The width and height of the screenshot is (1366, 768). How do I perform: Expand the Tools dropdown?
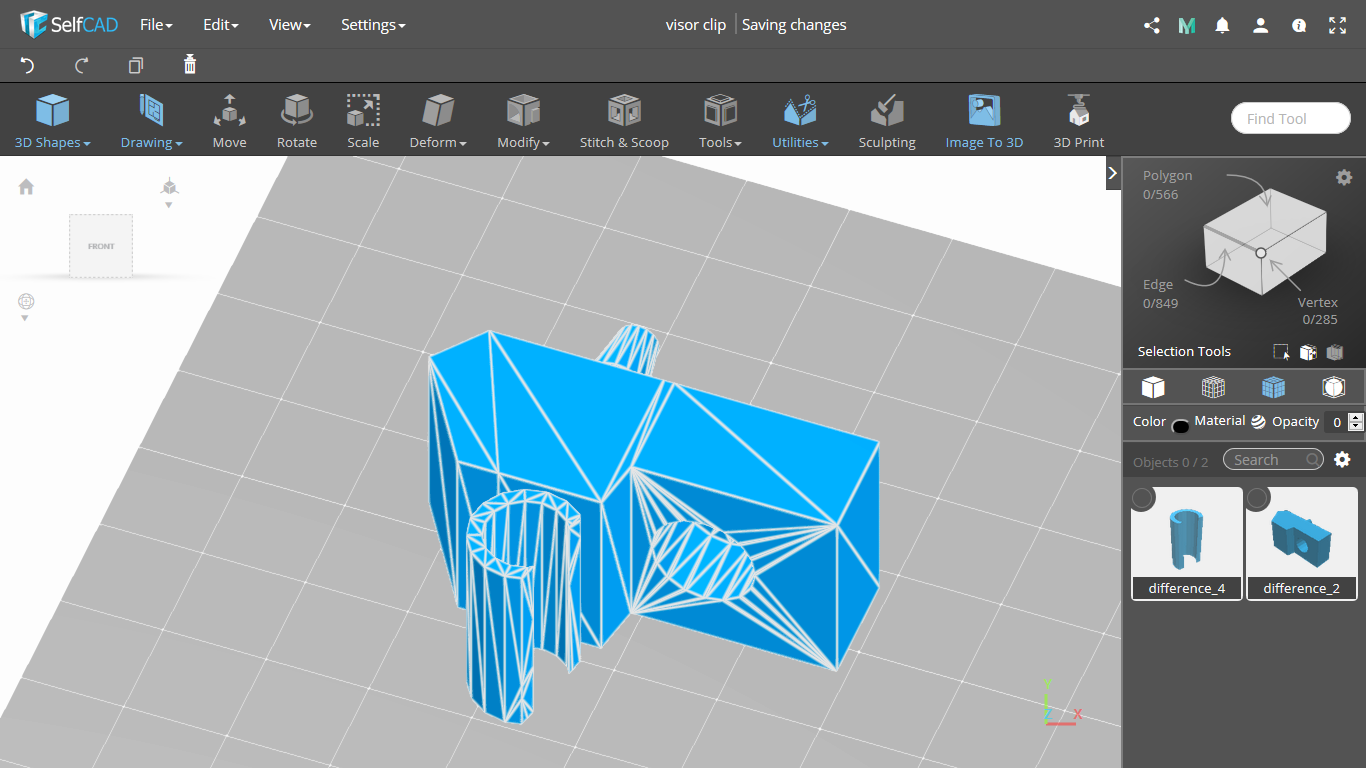click(720, 121)
